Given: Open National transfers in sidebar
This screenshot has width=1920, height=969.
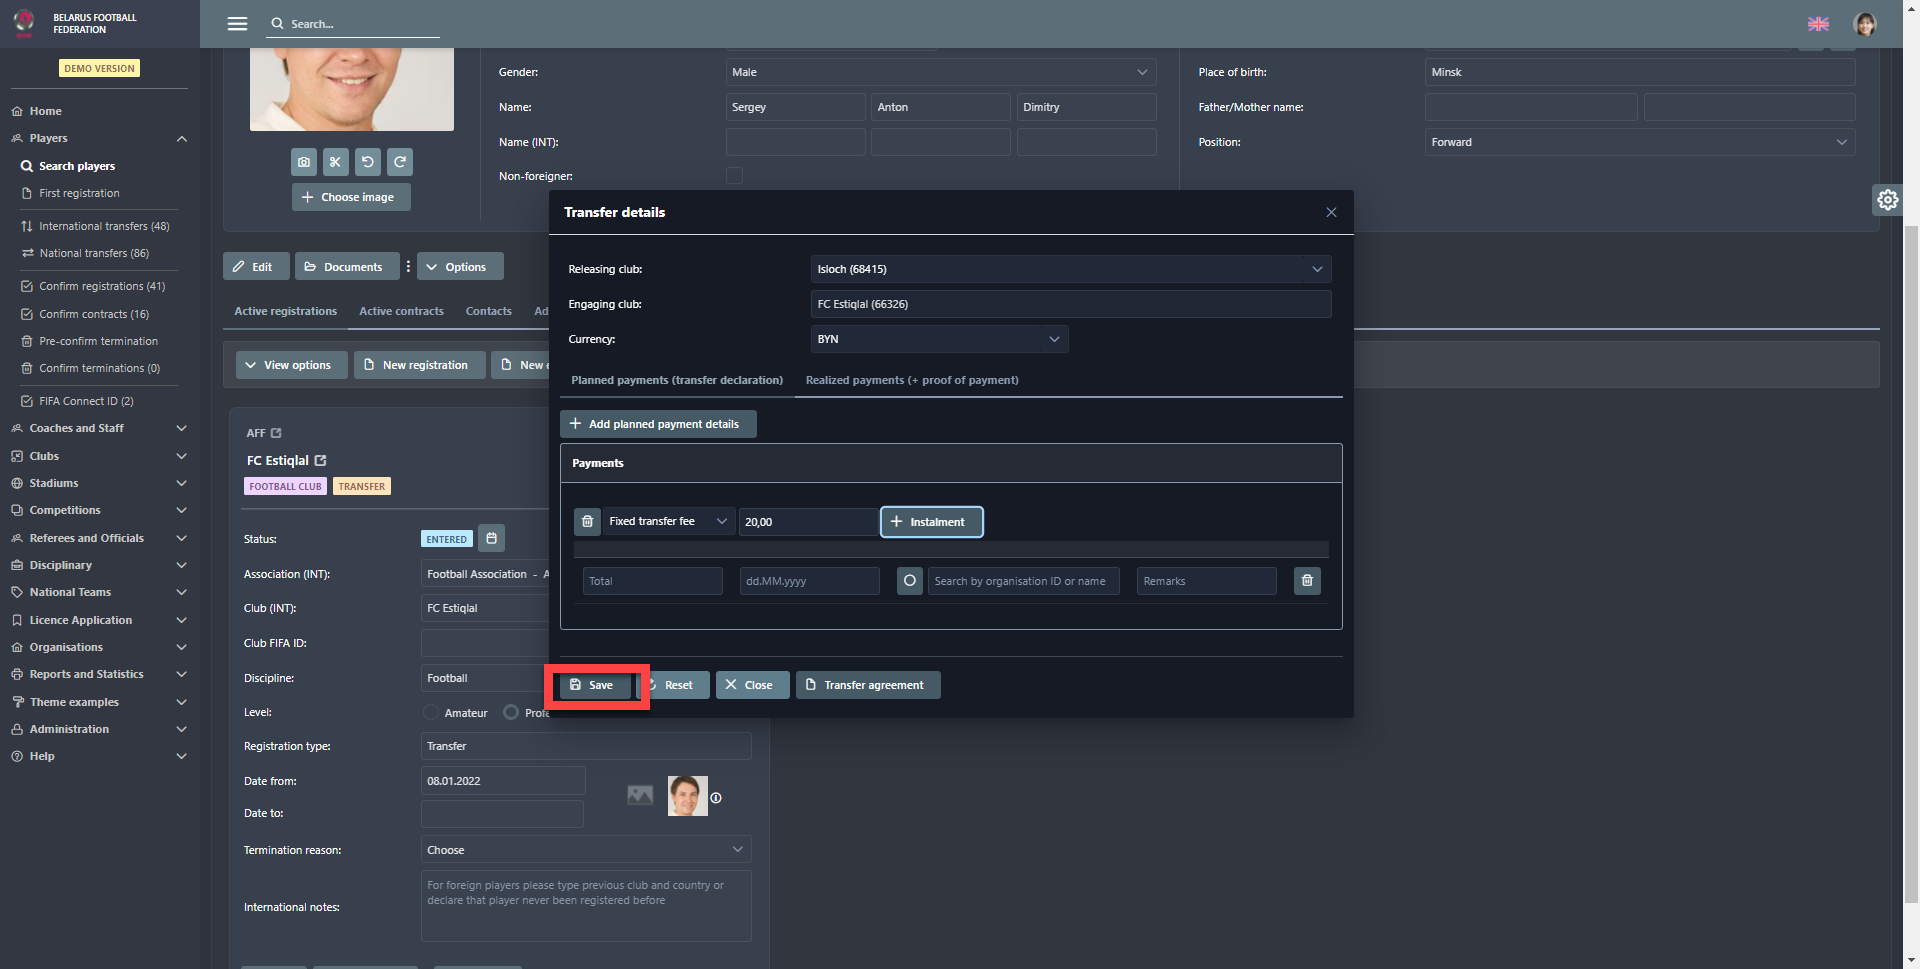Looking at the screenshot, I should (94, 254).
